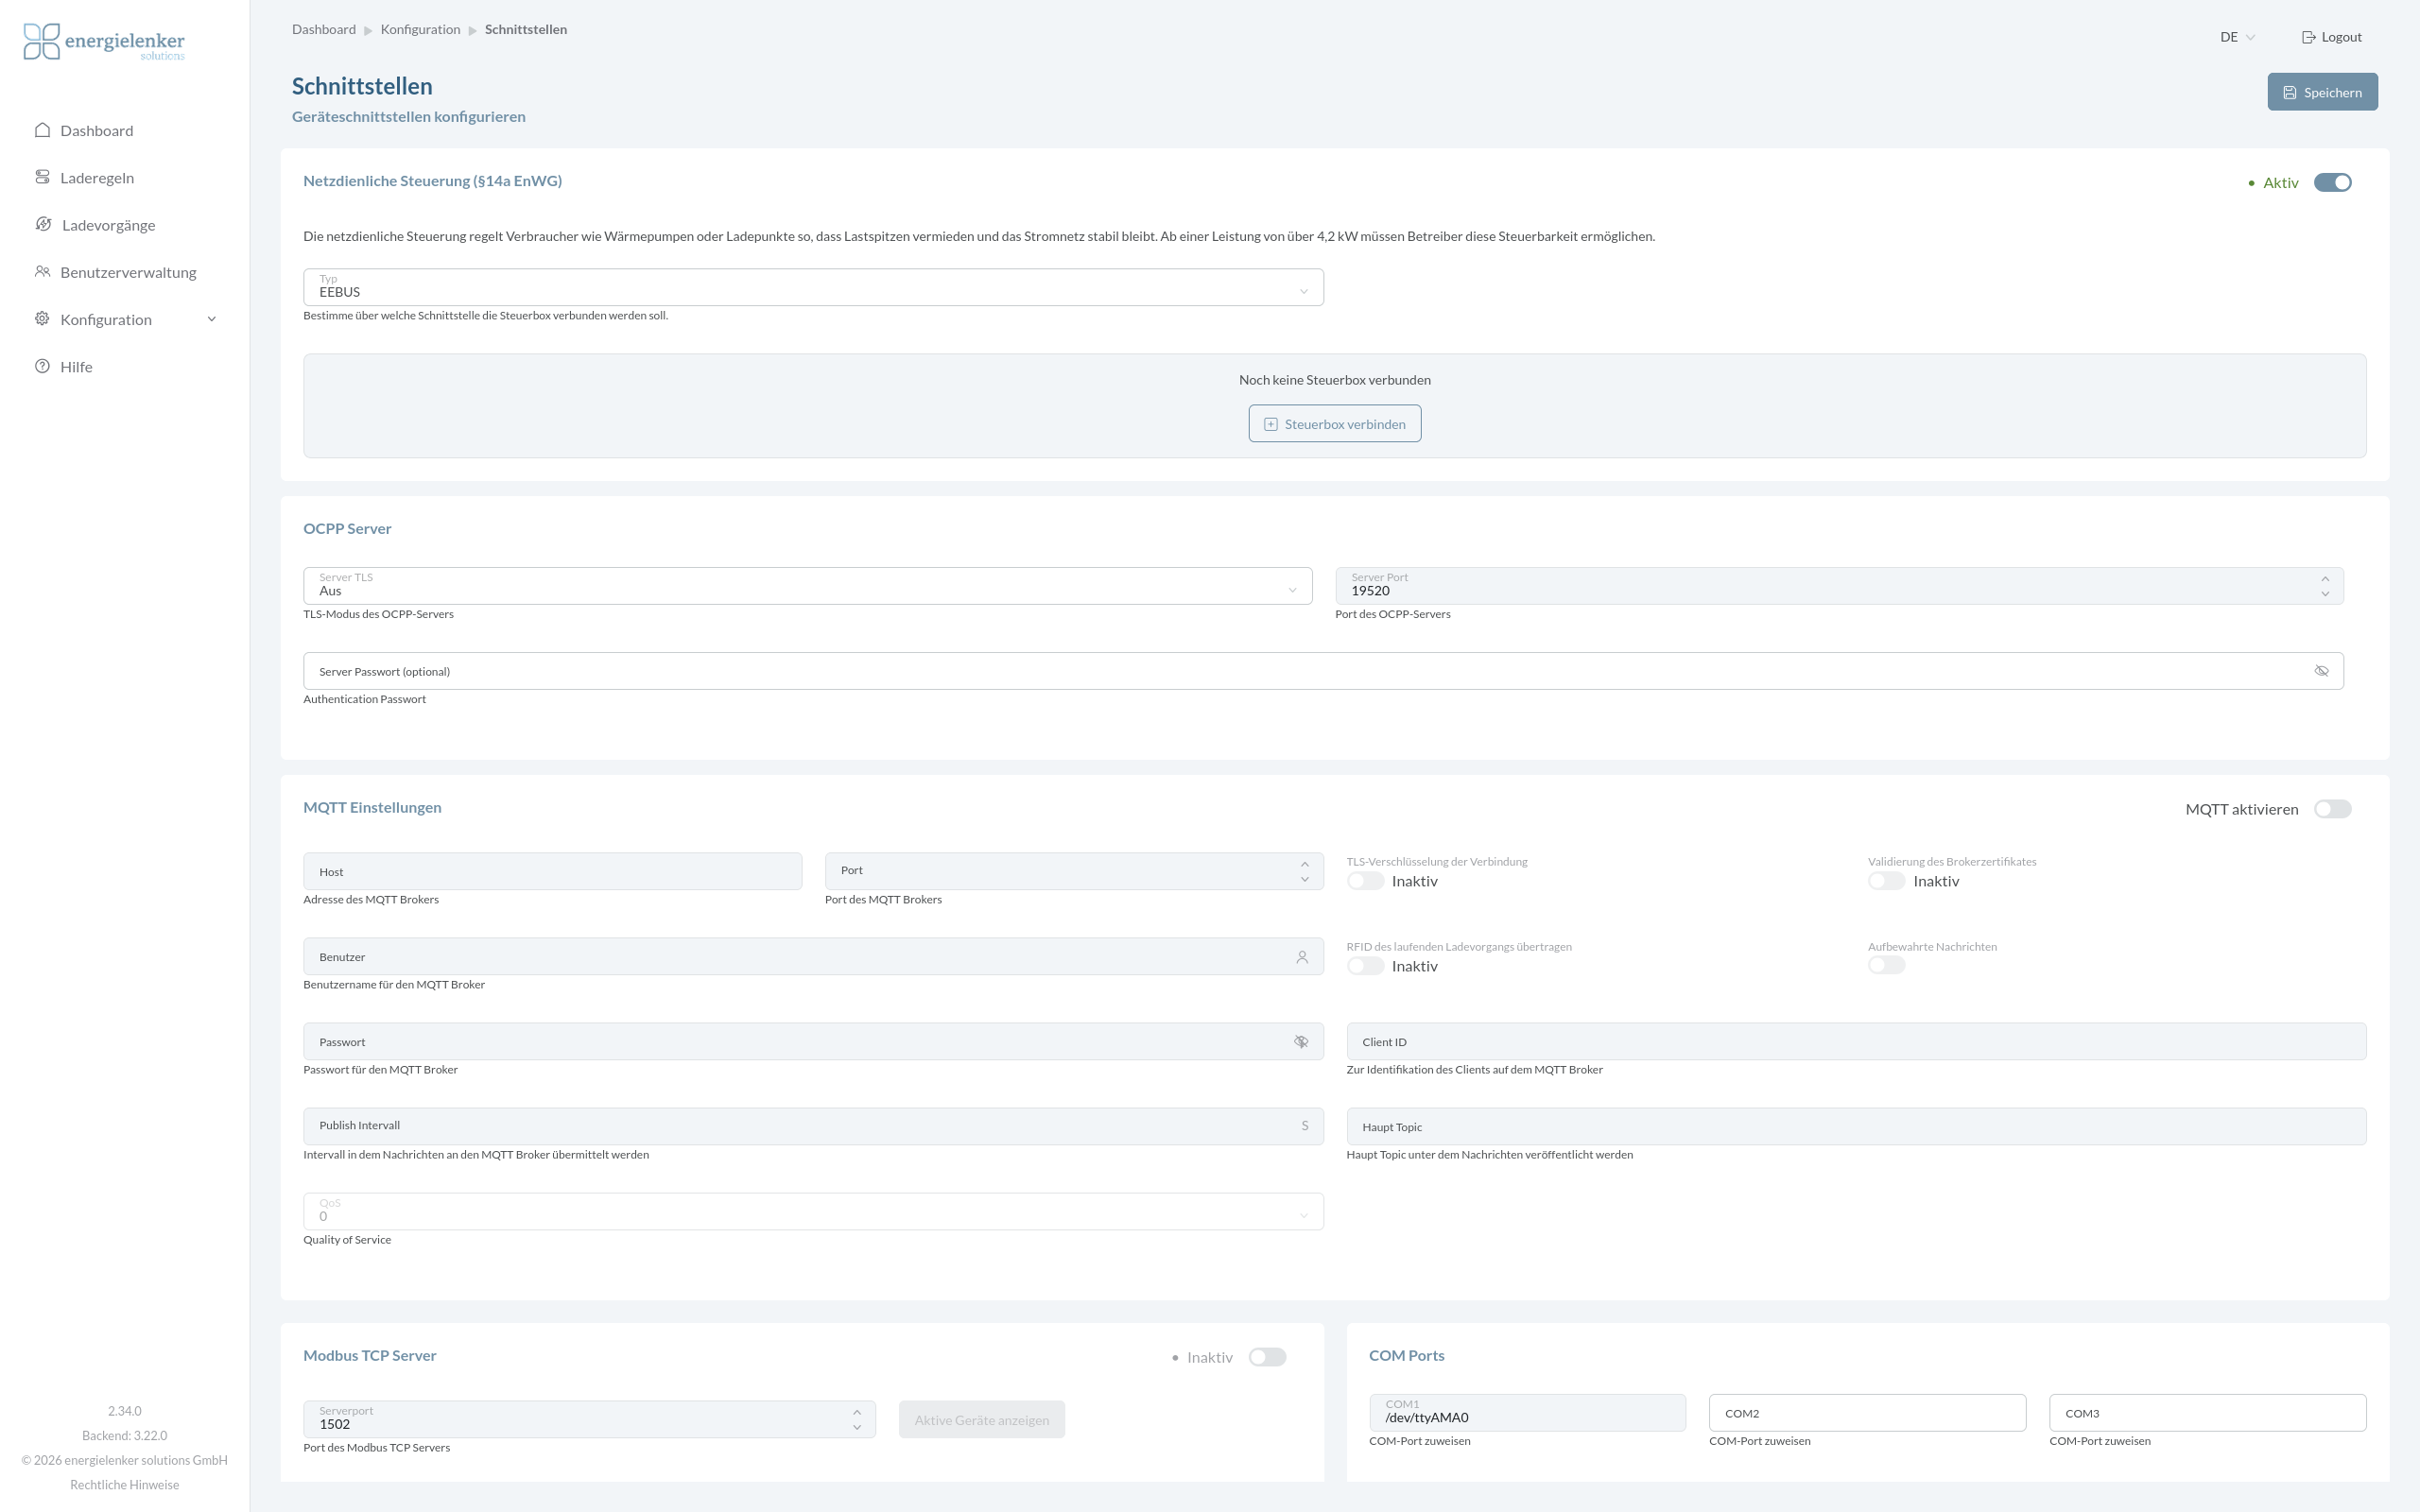
Task: Click the Speichern button
Action: 2322,92
